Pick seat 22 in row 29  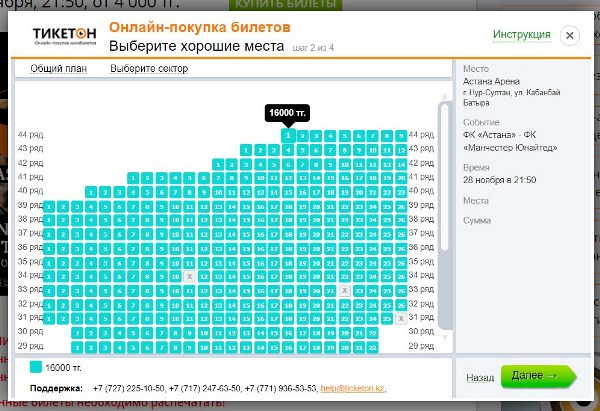373,346
